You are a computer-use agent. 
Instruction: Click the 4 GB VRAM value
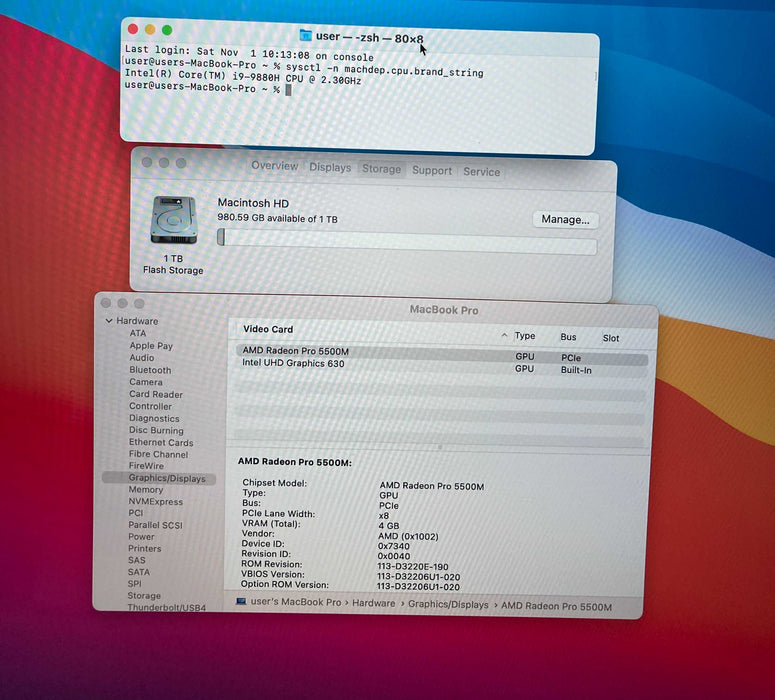point(389,525)
